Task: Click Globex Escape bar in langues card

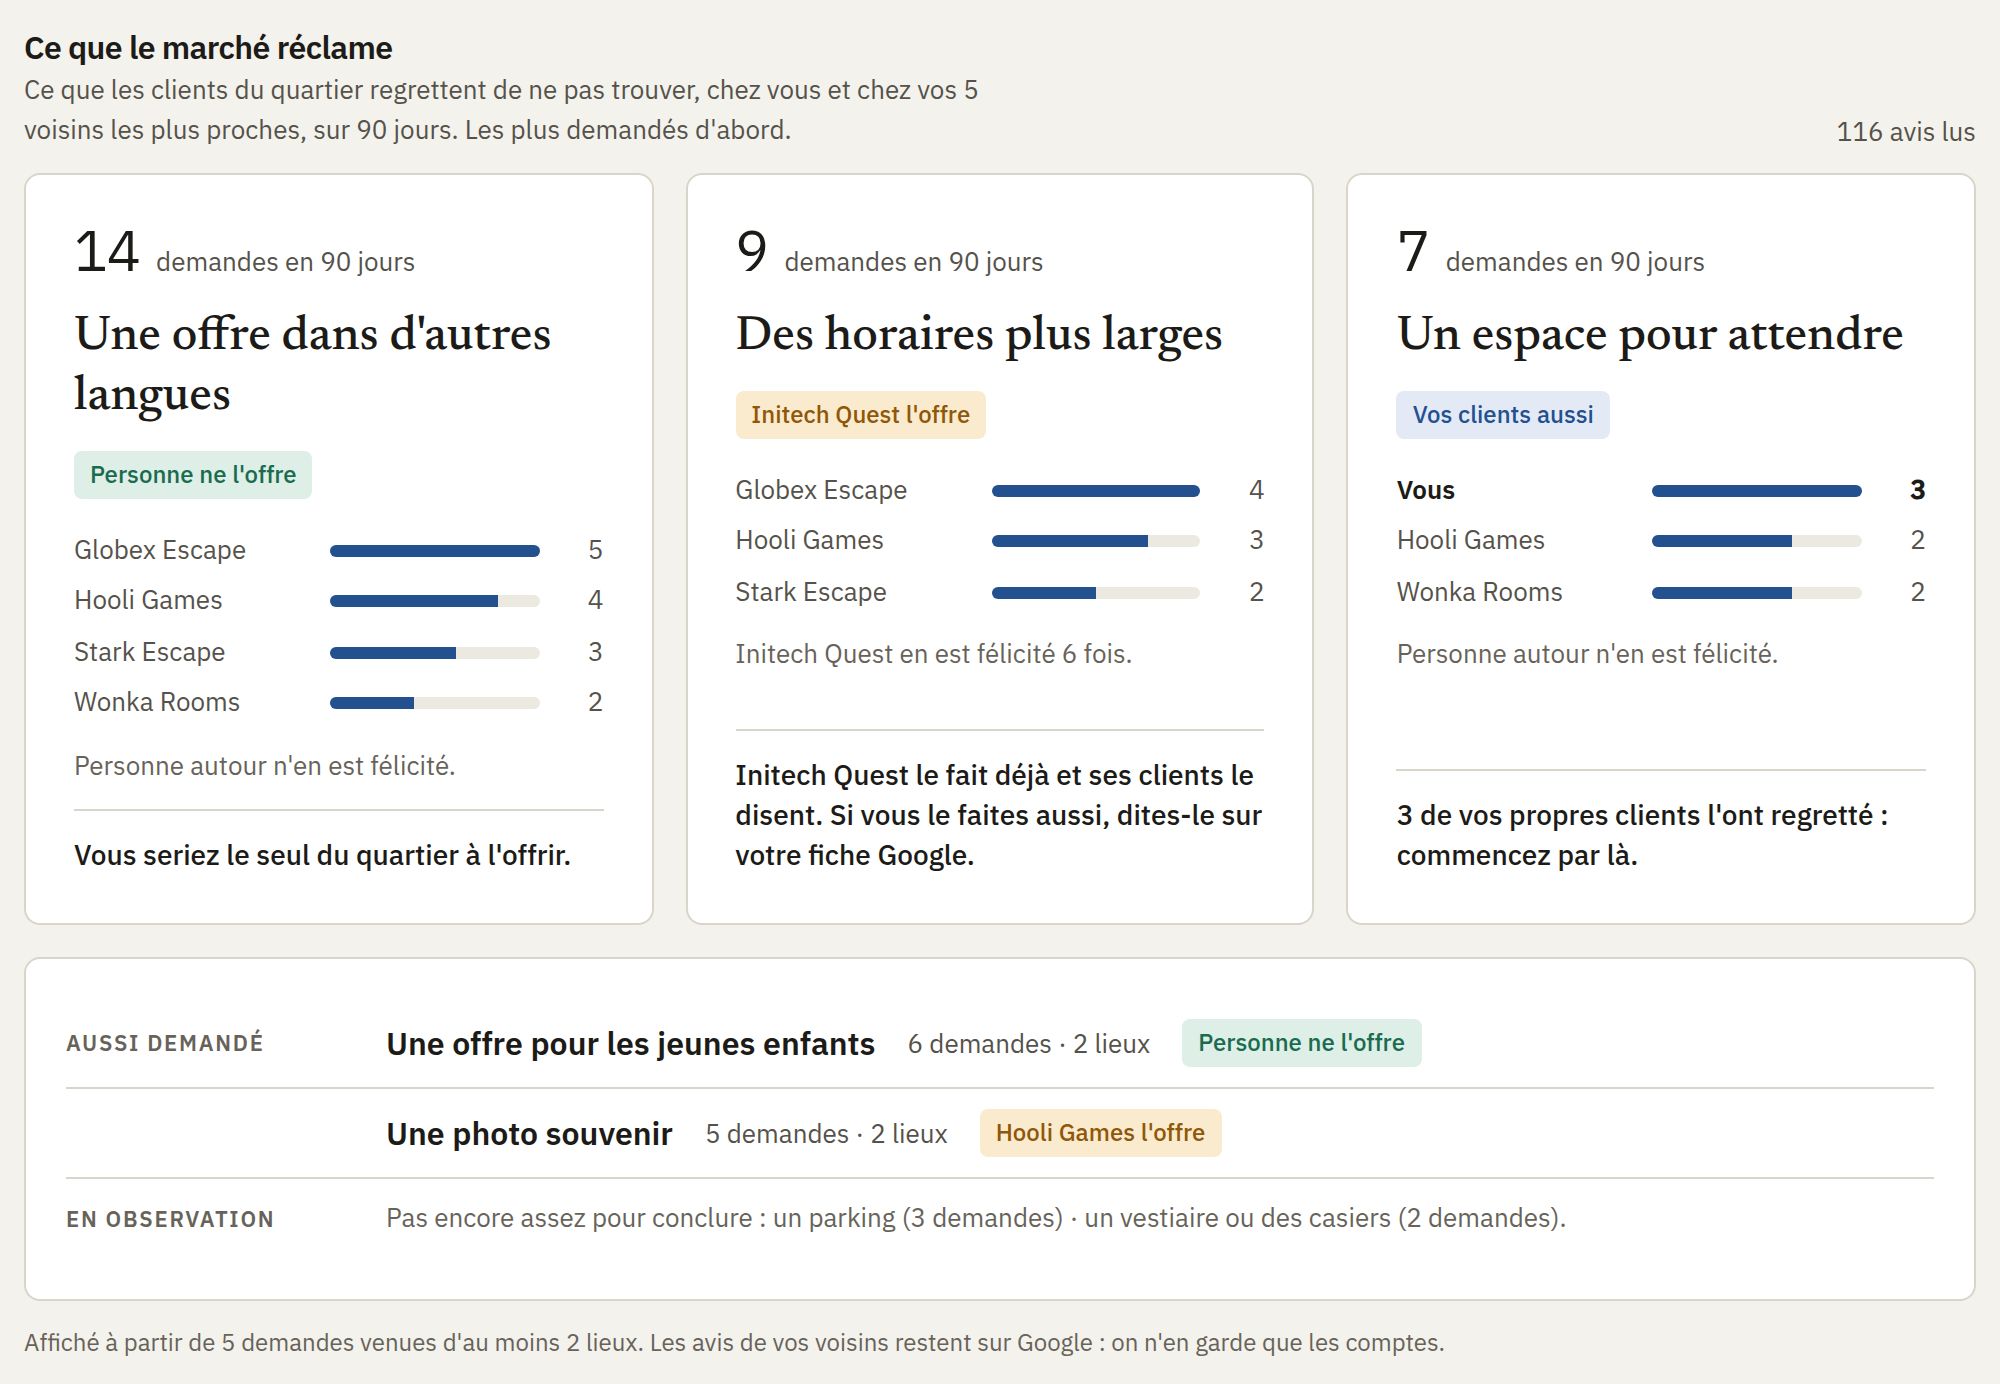Action: tap(435, 551)
